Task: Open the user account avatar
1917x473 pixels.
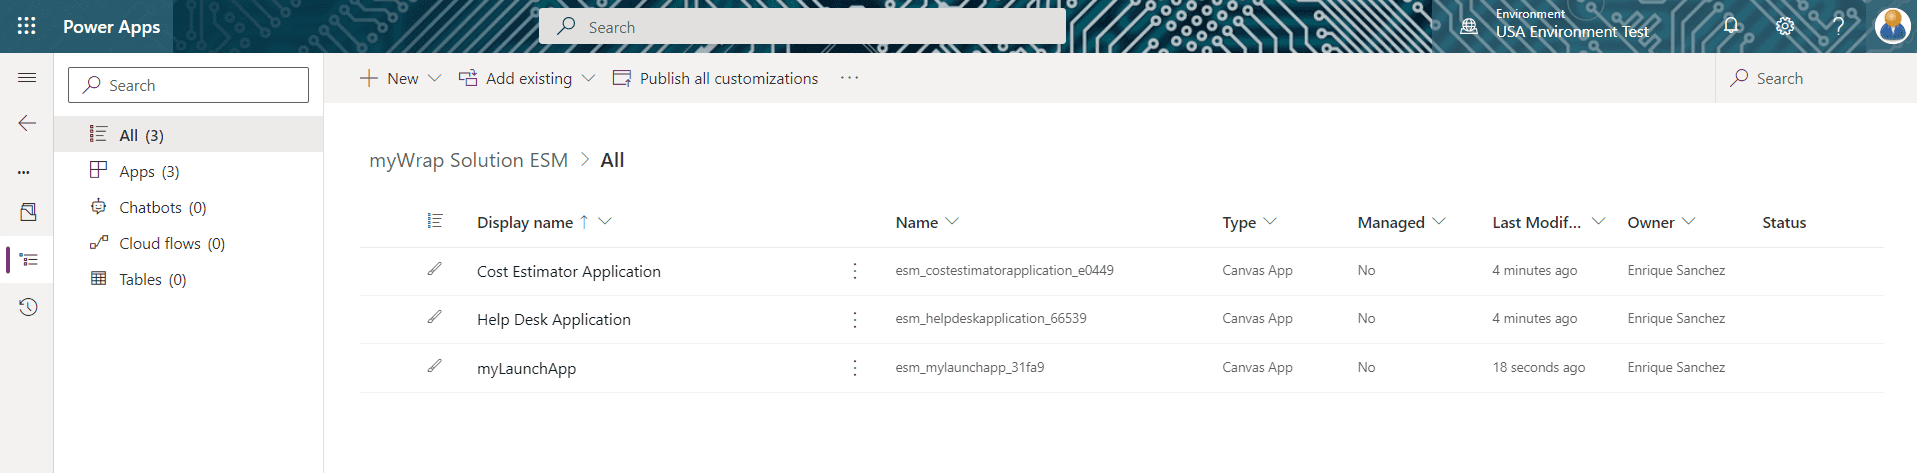Action: pos(1892,26)
